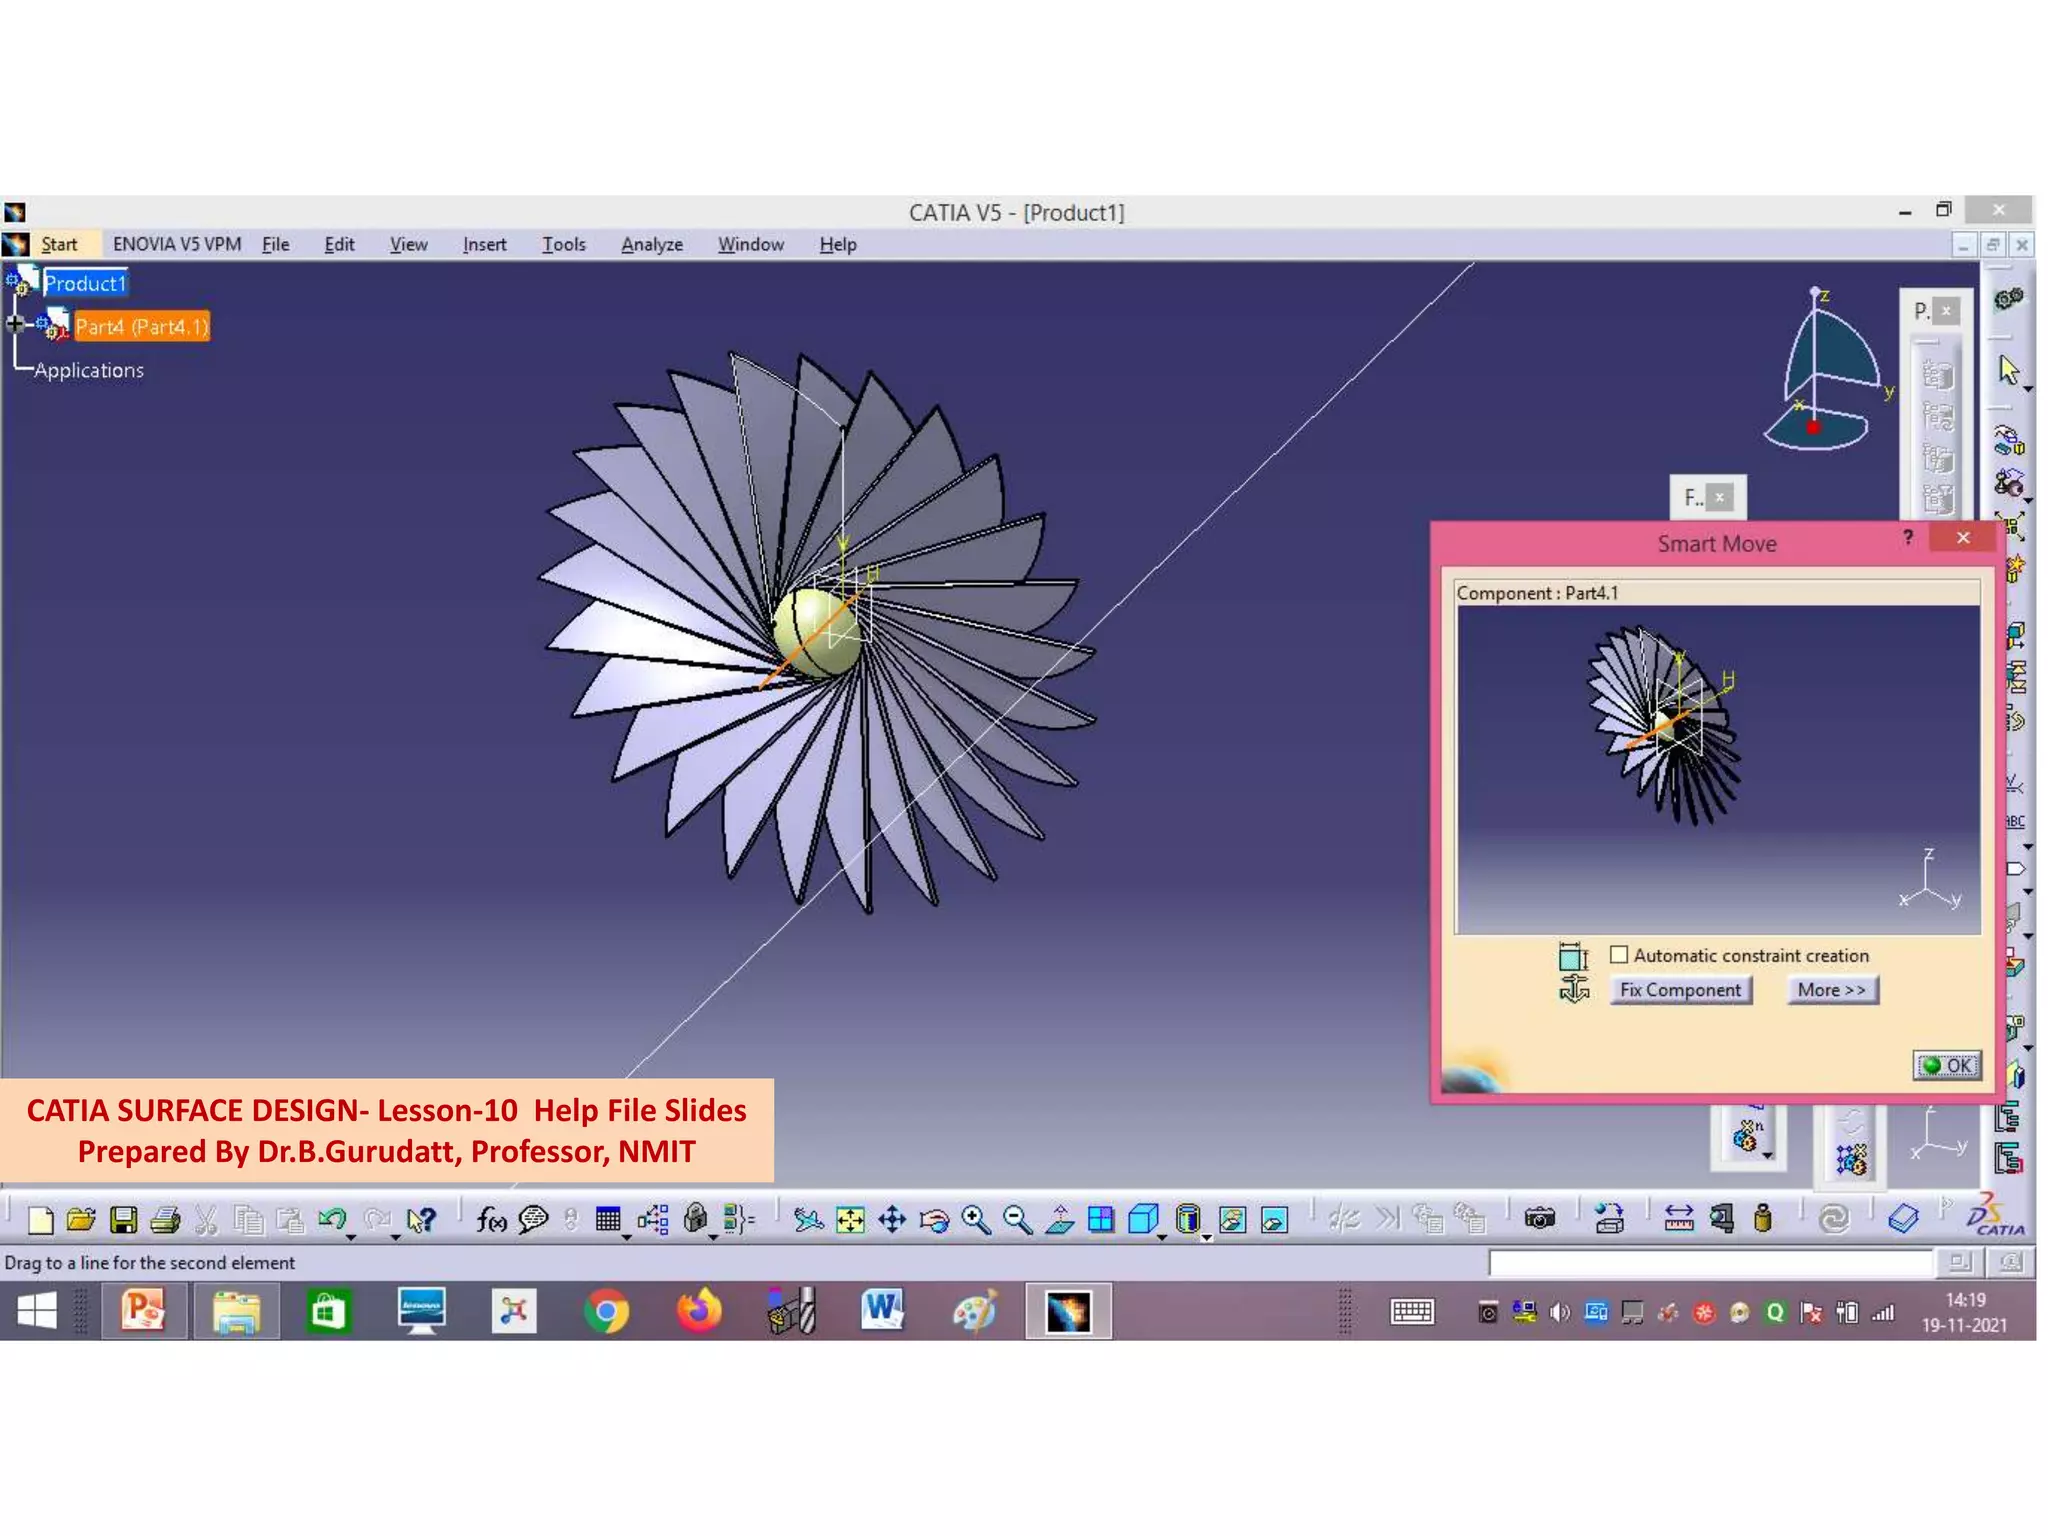
Task: Open the view mode cylinder dropdown arrow
Action: click(x=1207, y=1237)
